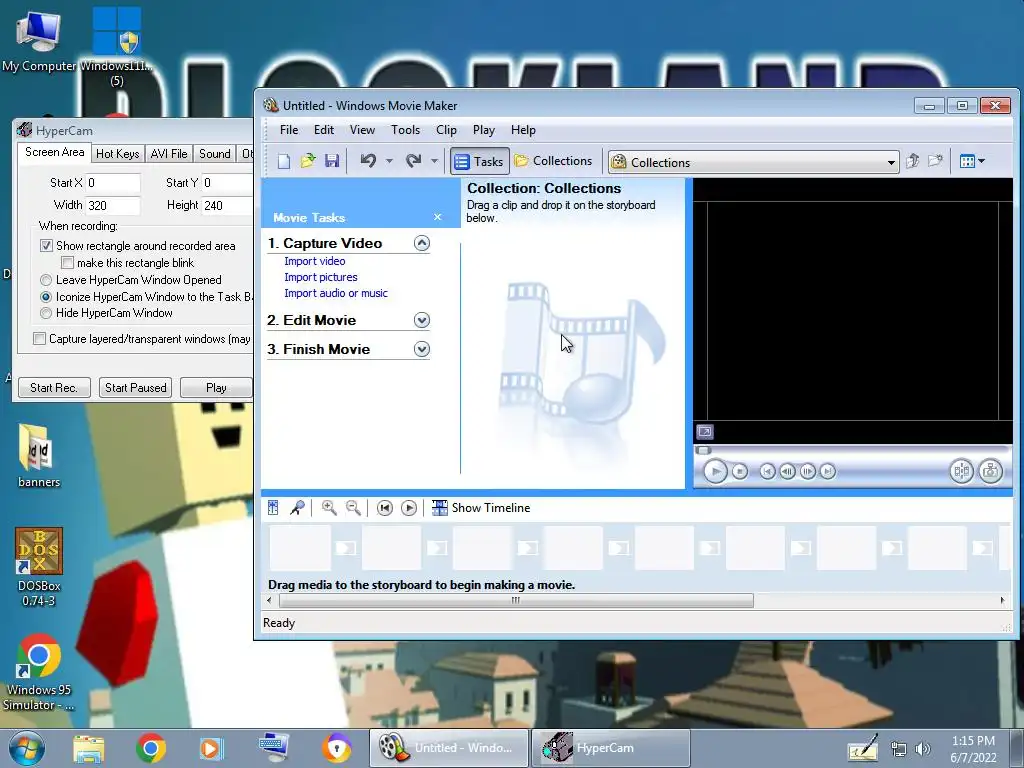
Task: Click the Import video link
Action: click(315, 261)
